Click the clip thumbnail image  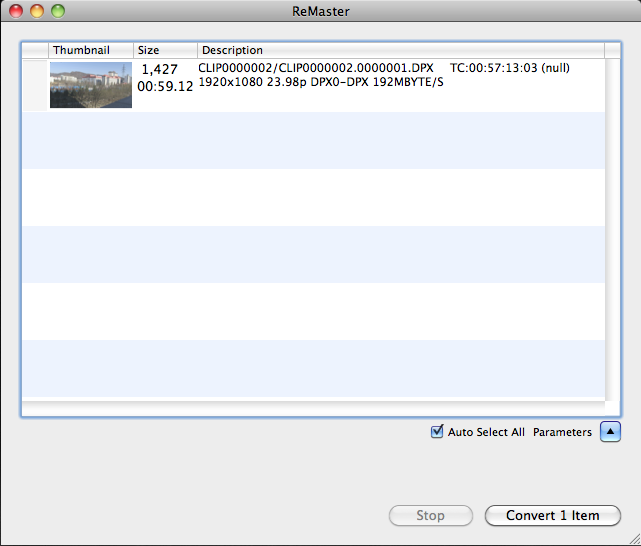pos(90,85)
